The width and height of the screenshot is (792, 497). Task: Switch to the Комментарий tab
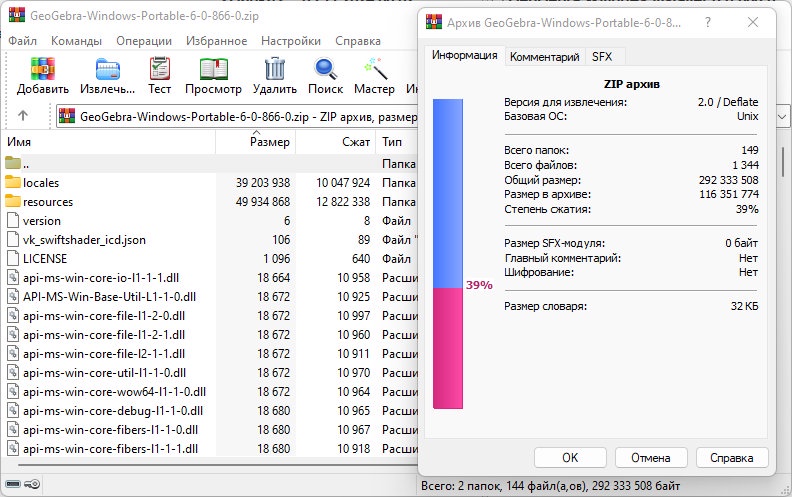pos(544,57)
